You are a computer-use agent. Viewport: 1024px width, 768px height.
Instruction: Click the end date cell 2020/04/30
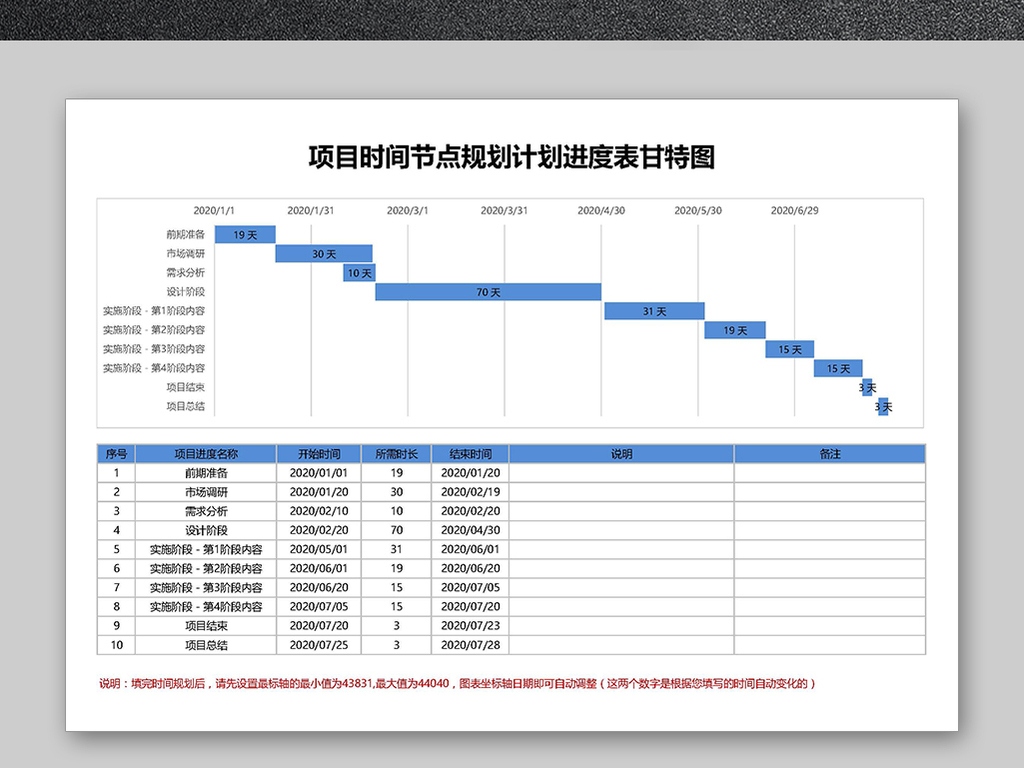point(470,530)
